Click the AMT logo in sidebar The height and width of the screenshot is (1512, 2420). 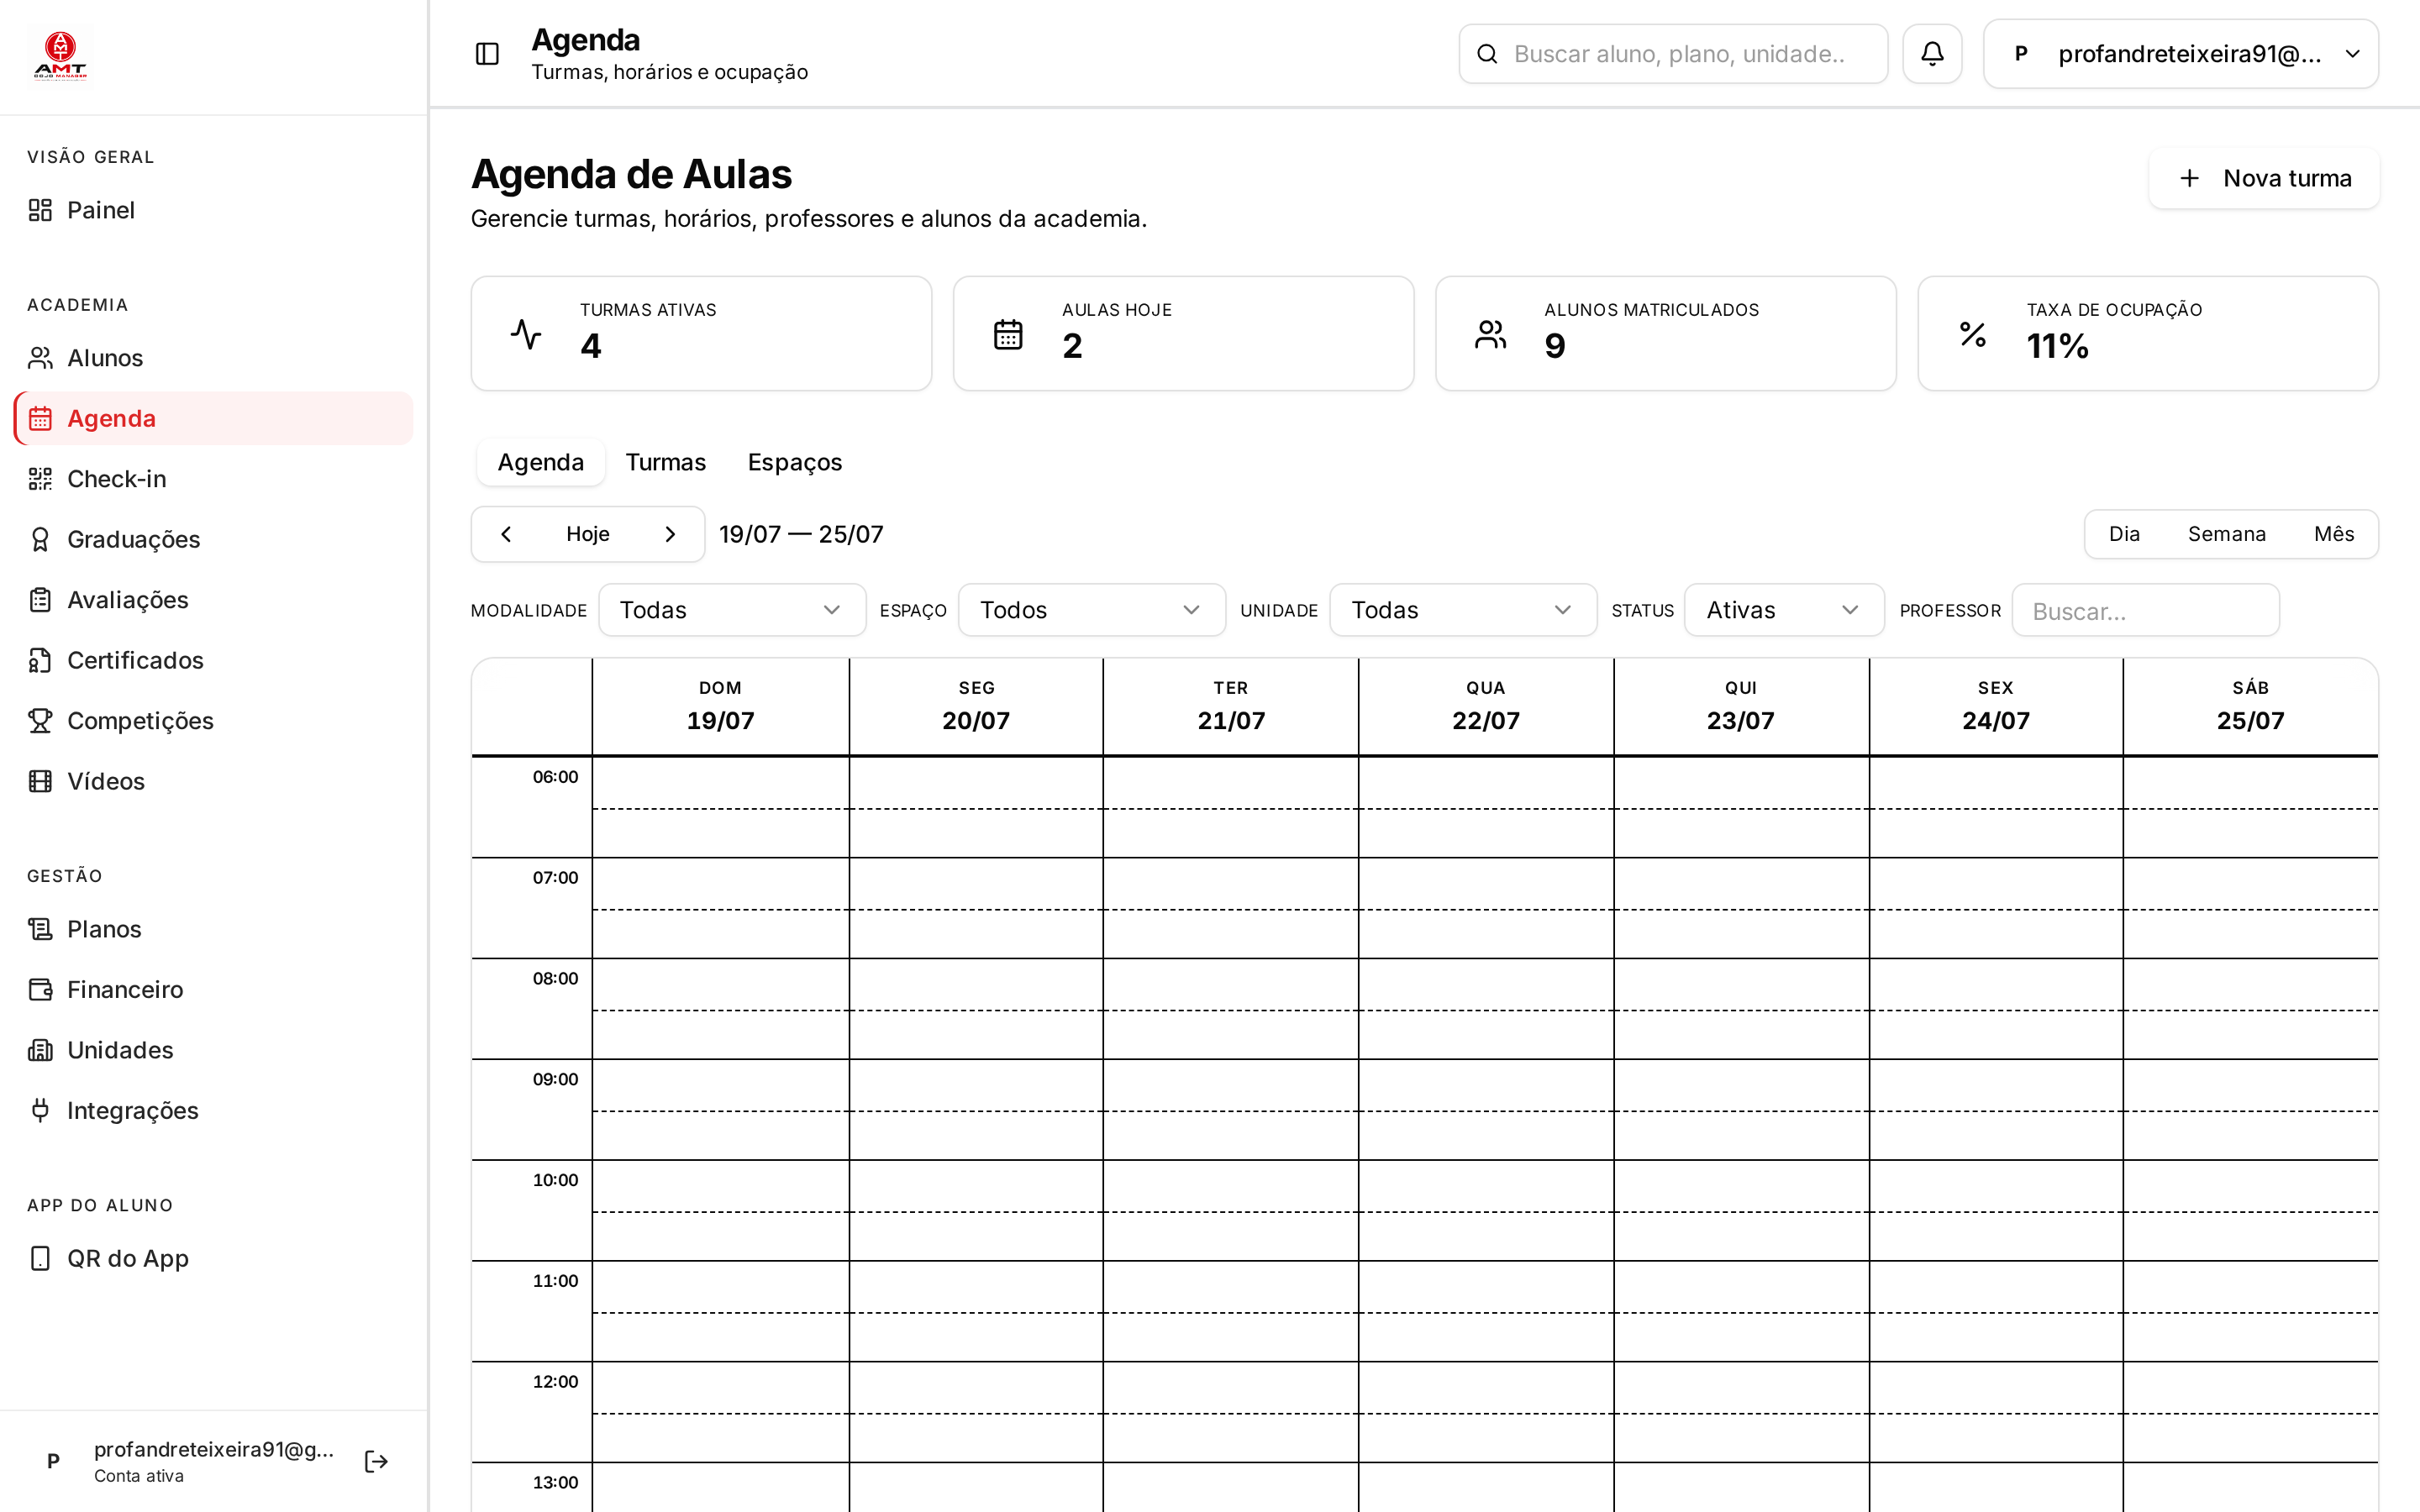click(x=60, y=56)
